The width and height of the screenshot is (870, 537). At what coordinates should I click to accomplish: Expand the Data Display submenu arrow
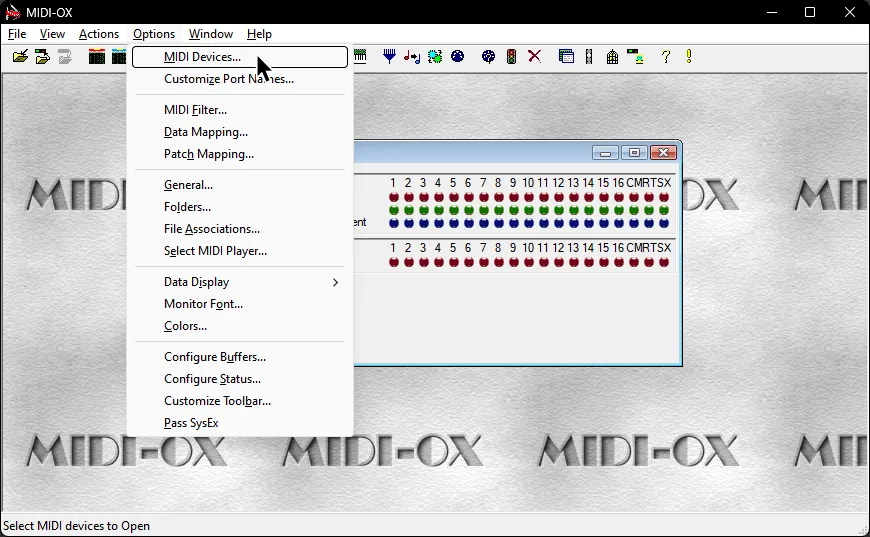(x=335, y=282)
